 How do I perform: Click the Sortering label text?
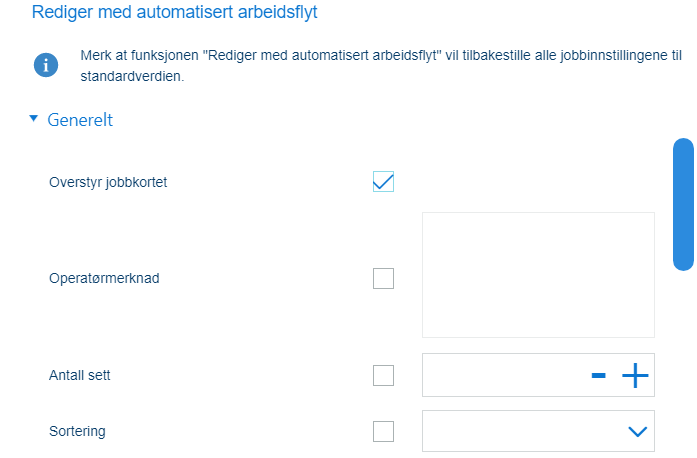tap(77, 431)
